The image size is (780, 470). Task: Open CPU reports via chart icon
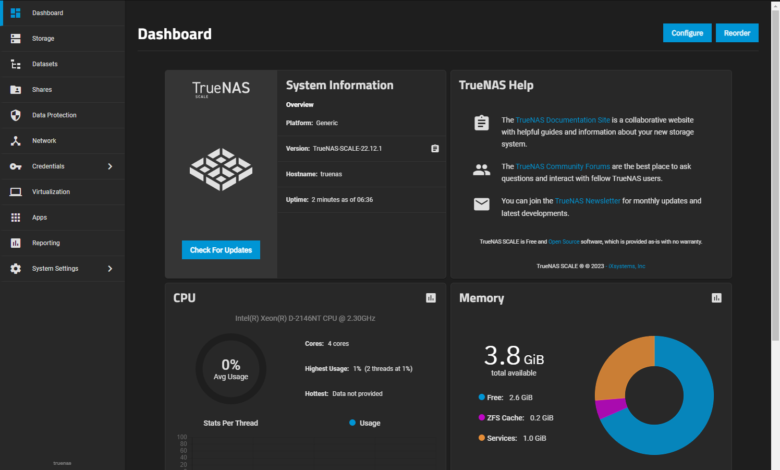pos(431,298)
